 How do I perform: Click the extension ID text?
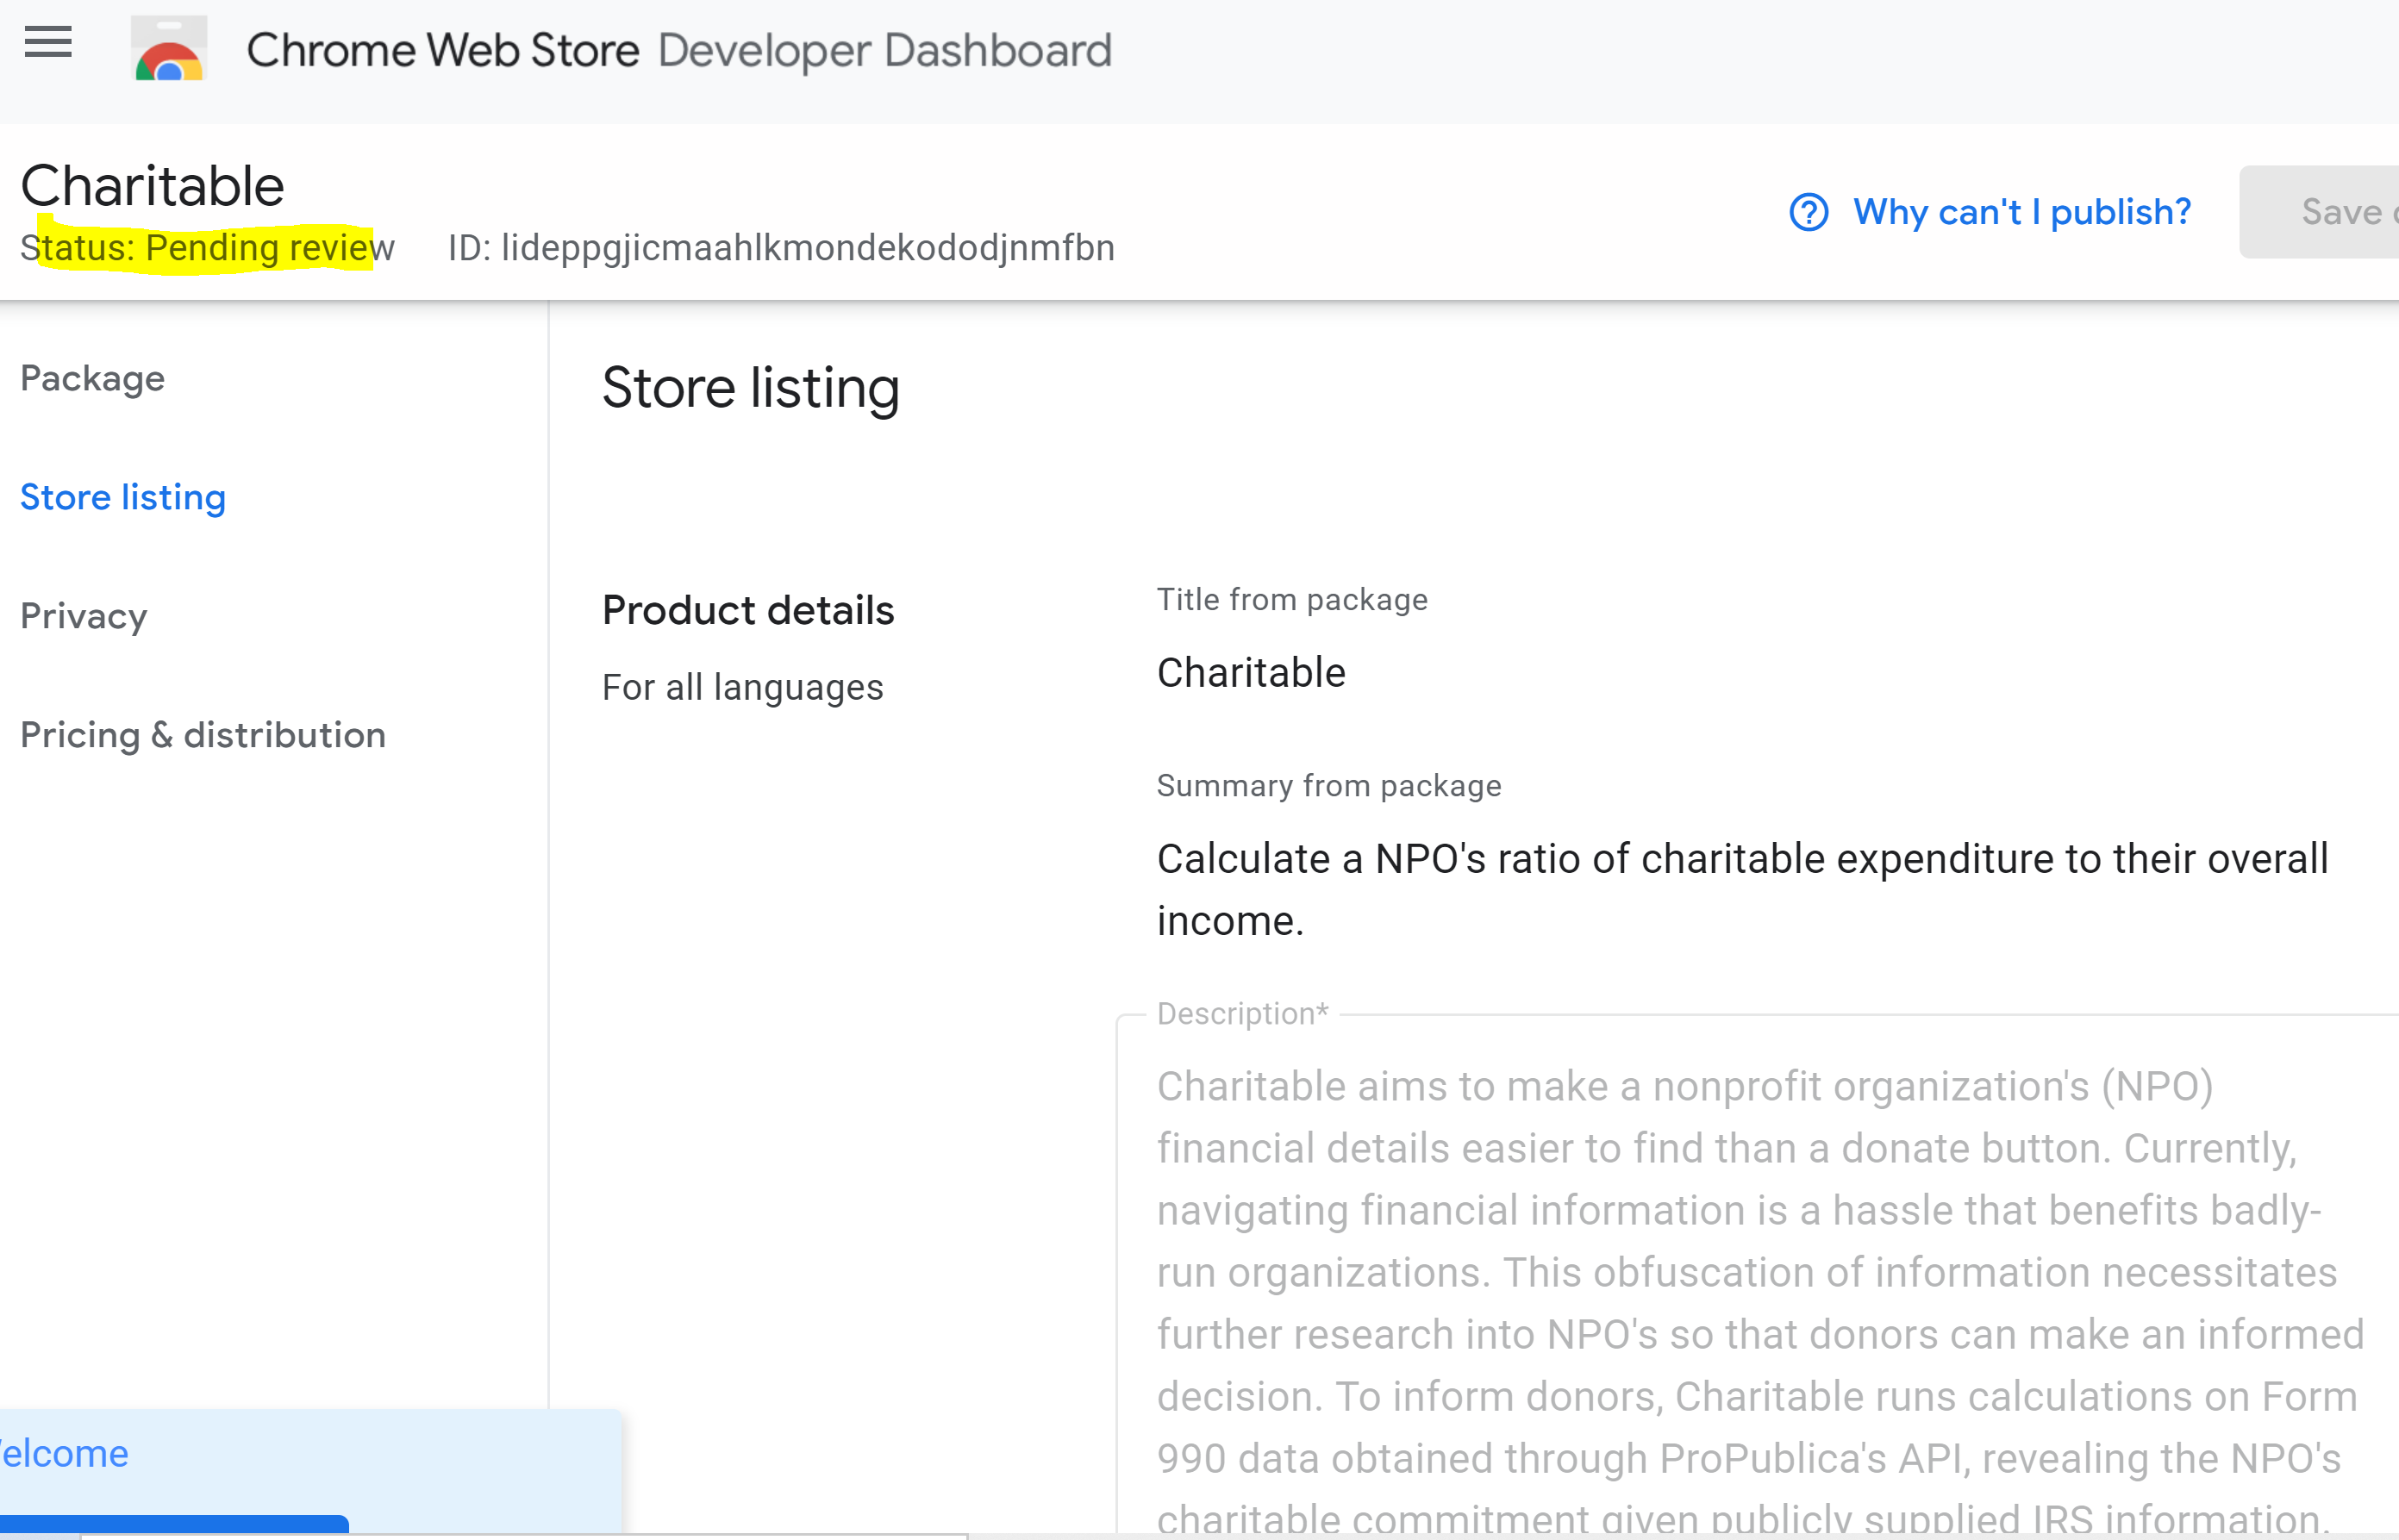781,247
